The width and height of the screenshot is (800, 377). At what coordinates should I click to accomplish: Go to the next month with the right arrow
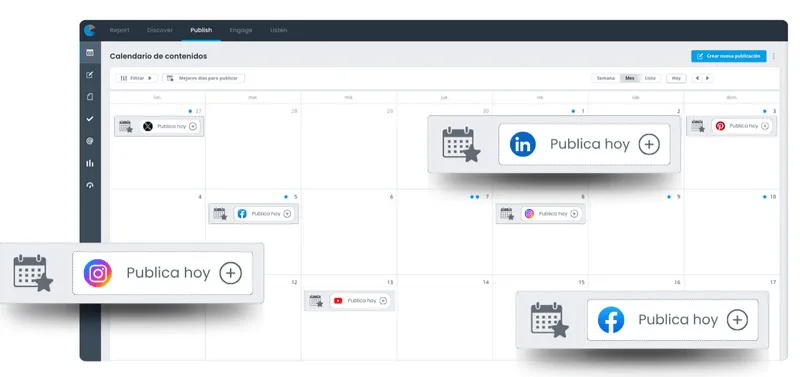coord(707,78)
